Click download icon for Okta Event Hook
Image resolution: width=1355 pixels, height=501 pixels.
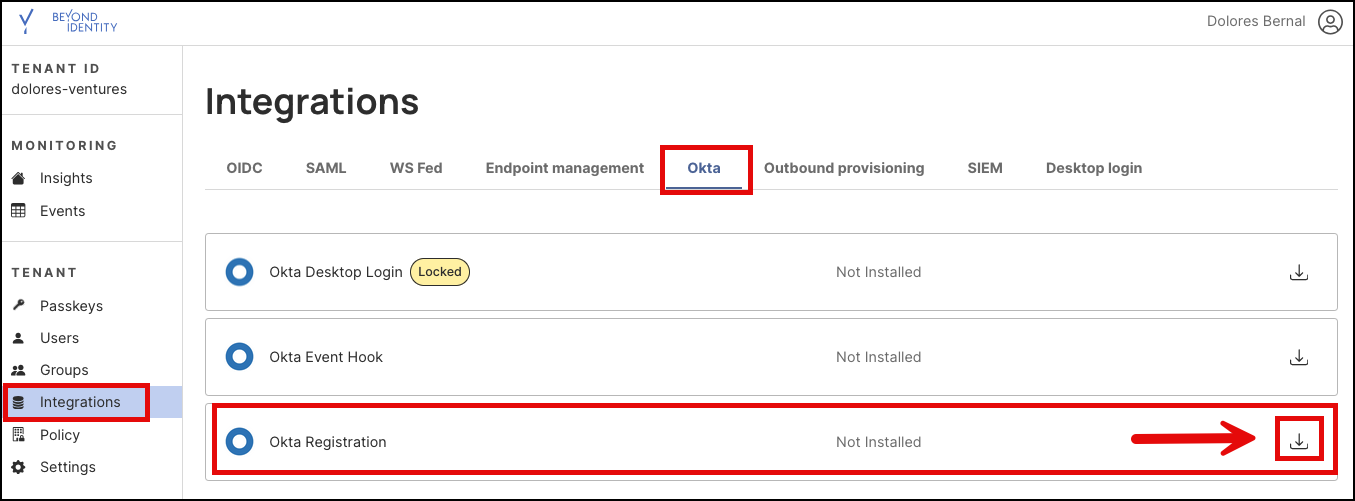click(x=1299, y=357)
